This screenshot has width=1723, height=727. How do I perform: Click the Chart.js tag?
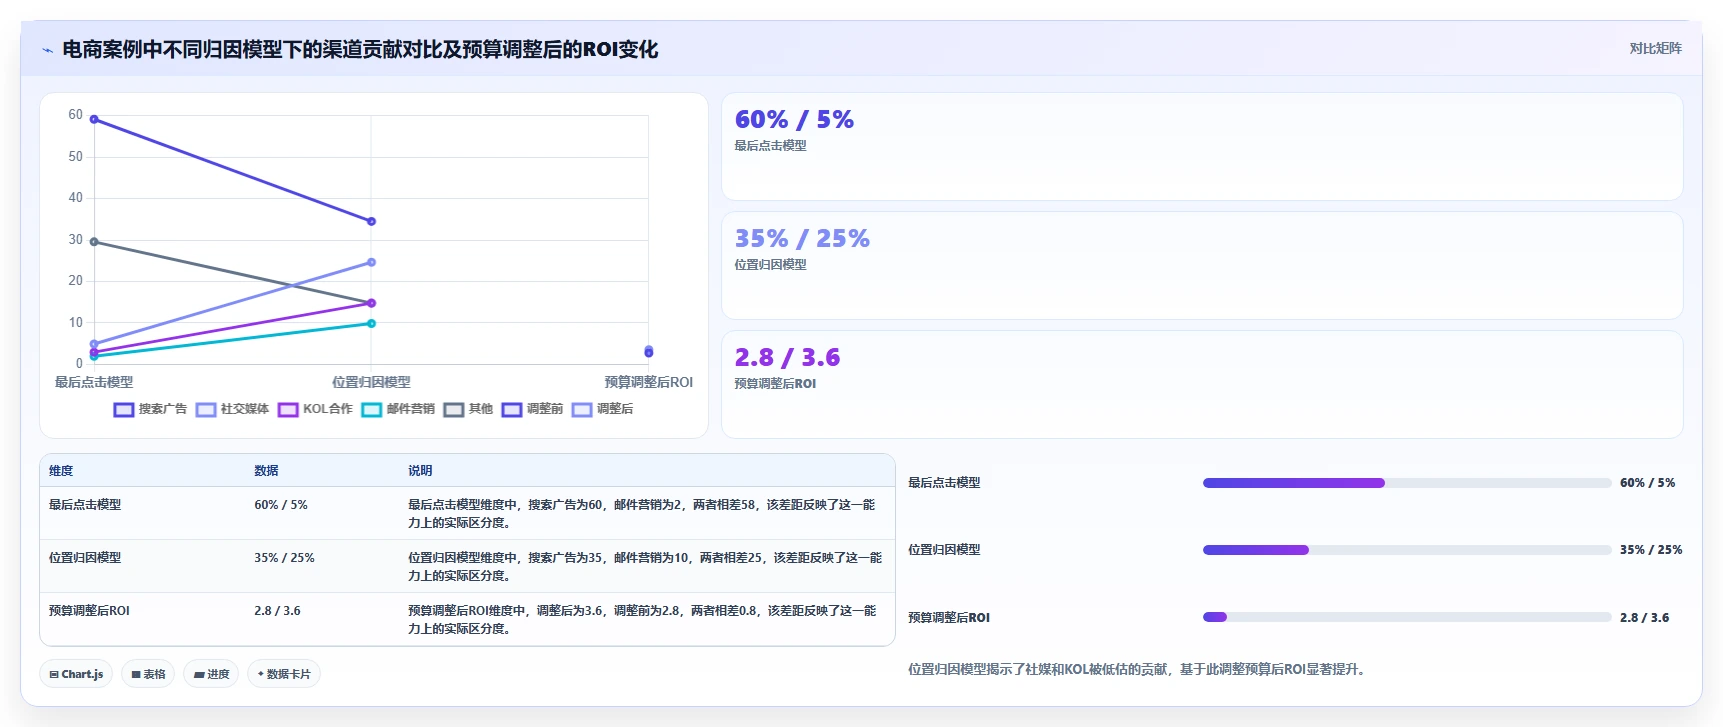click(x=77, y=674)
